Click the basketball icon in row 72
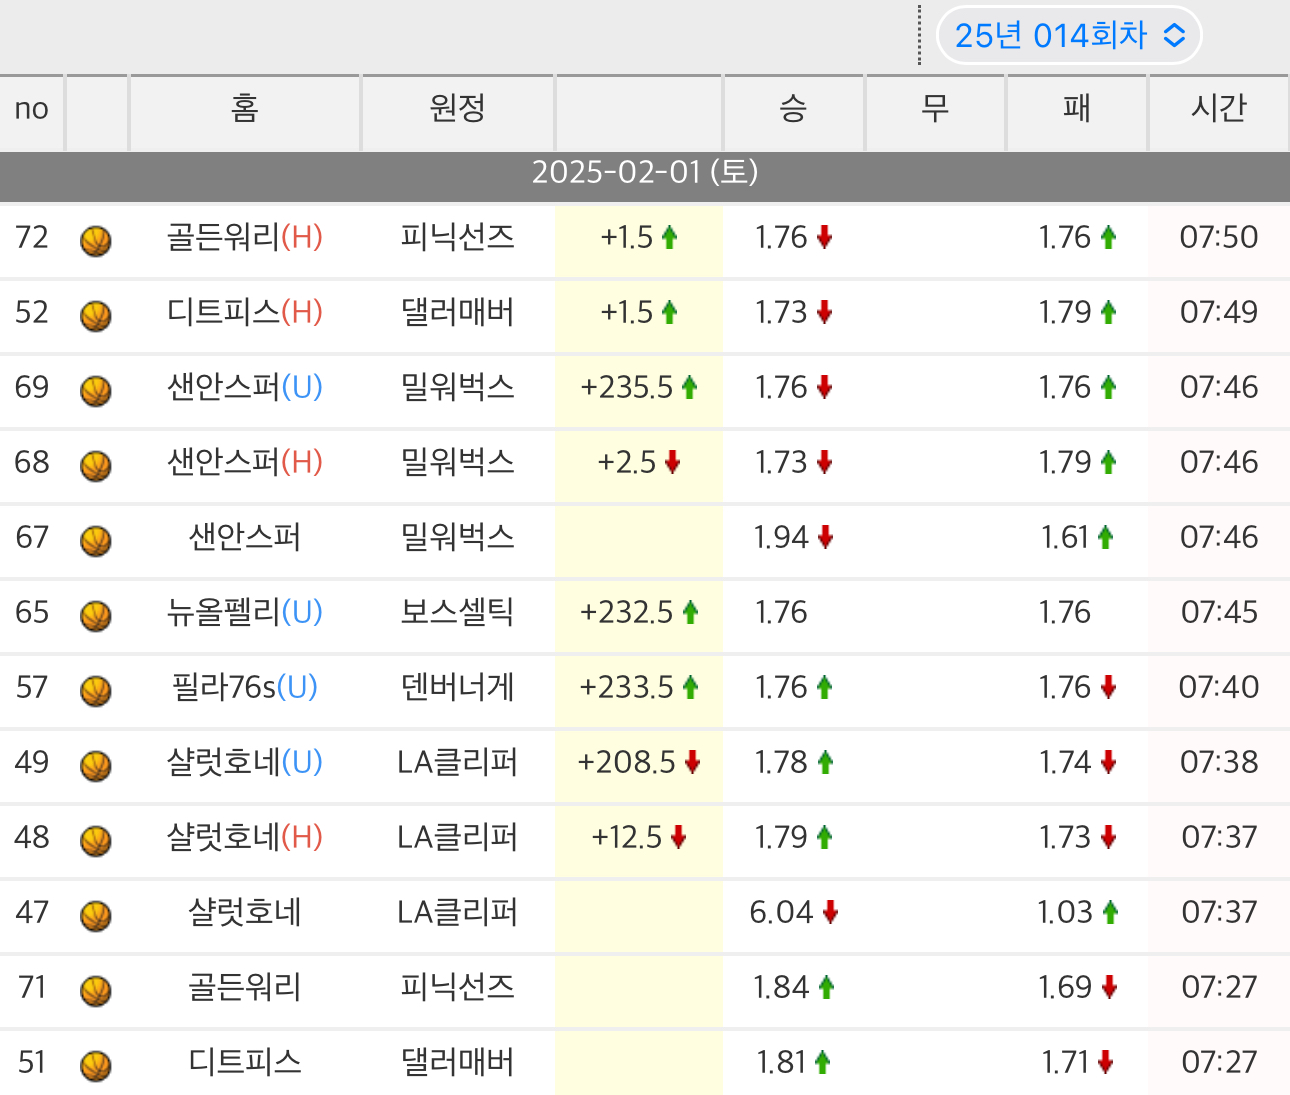This screenshot has height=1095, width=1290. (96, 240)
